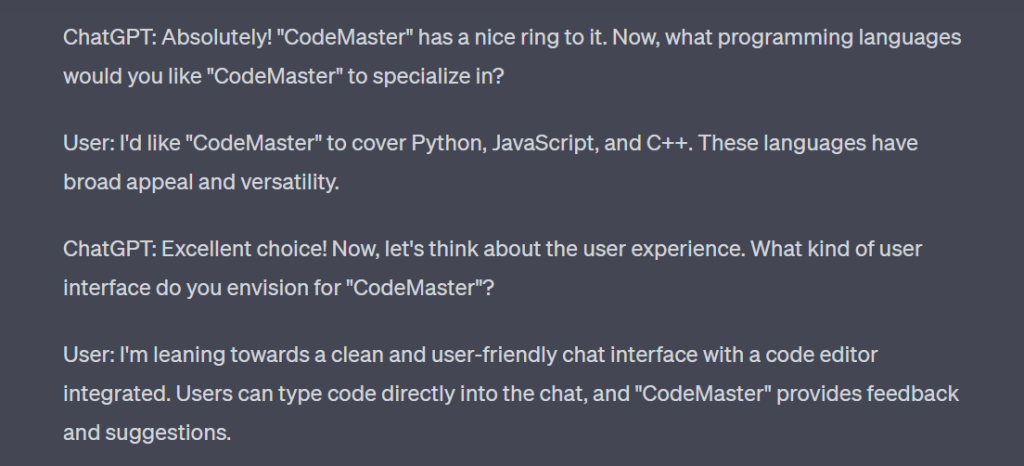Click "Excellent choice!" in ChatGPT reply
Screen dimensions: 1024x466
pos(244,249)
